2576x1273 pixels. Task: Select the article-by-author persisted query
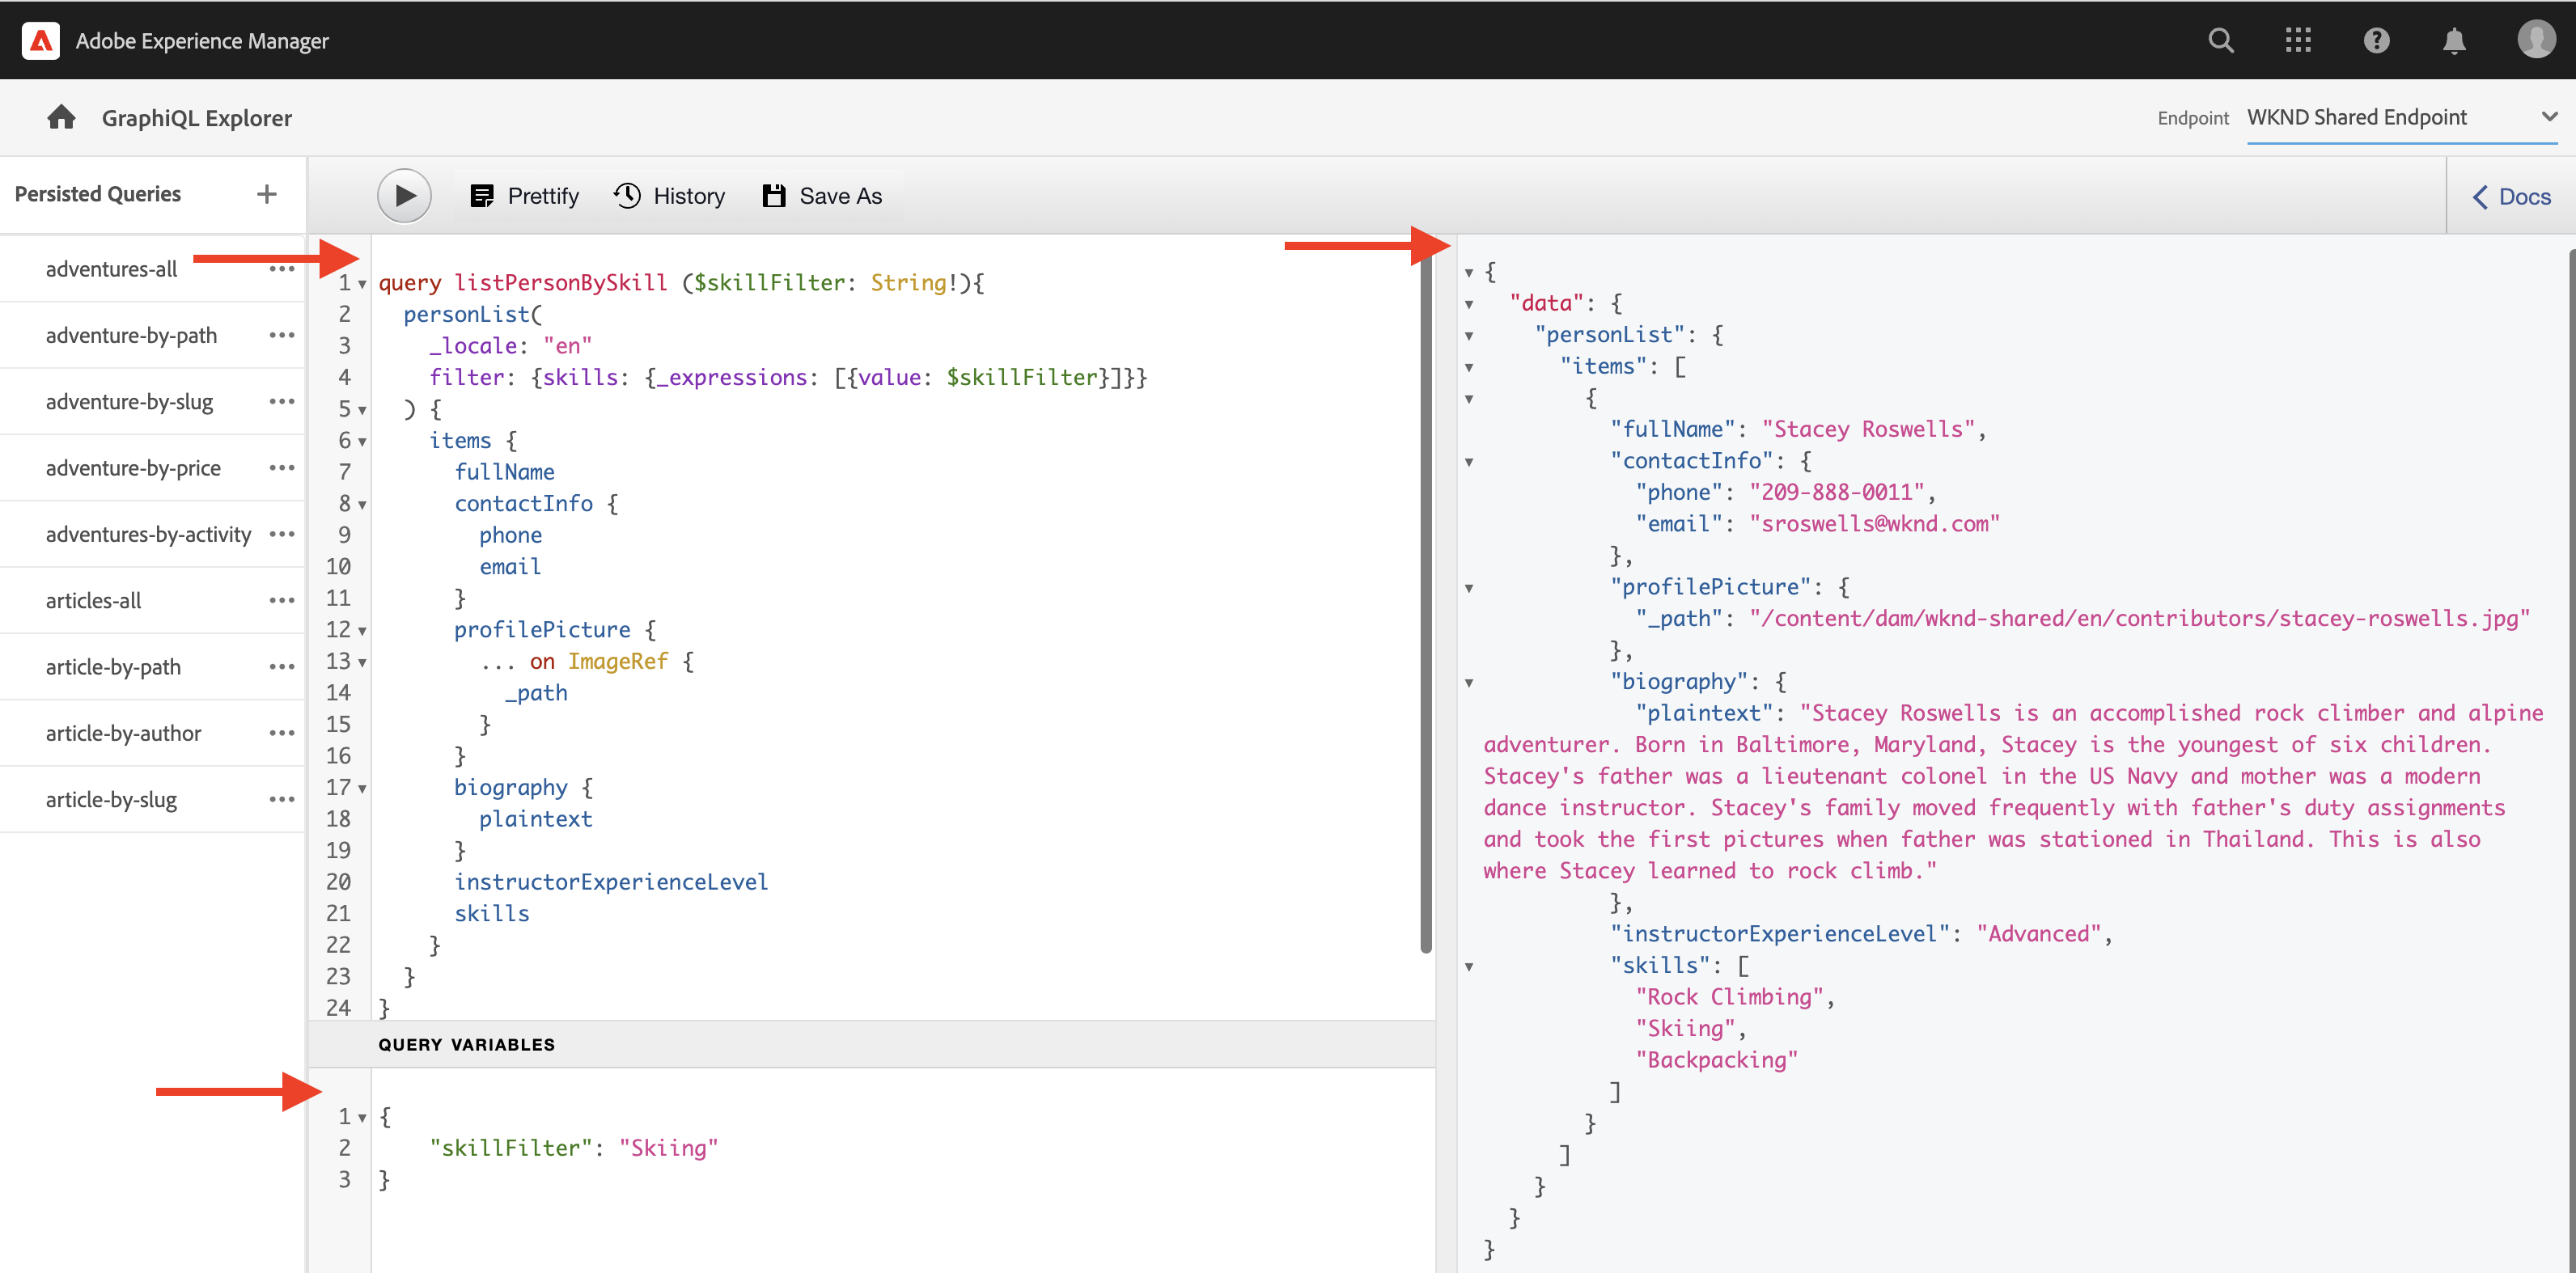[124, 733]
